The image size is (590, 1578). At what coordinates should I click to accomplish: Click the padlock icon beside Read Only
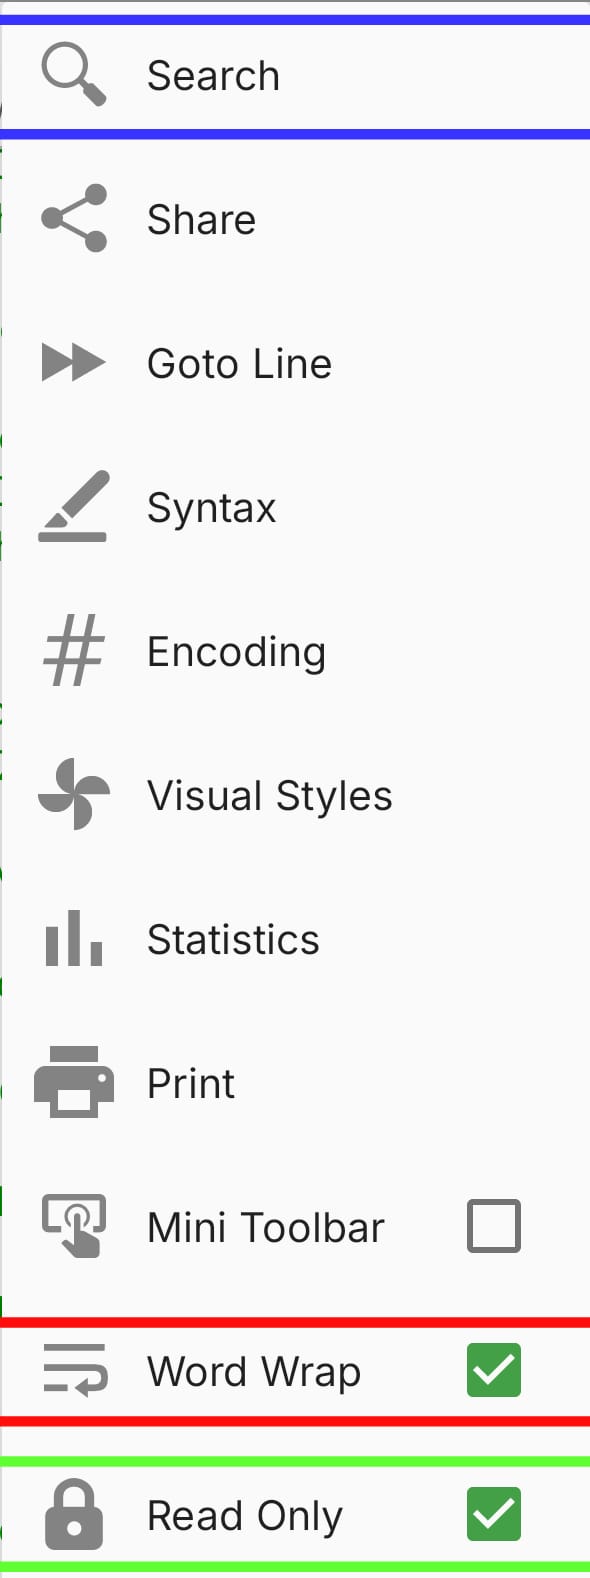click(73, 1514)
